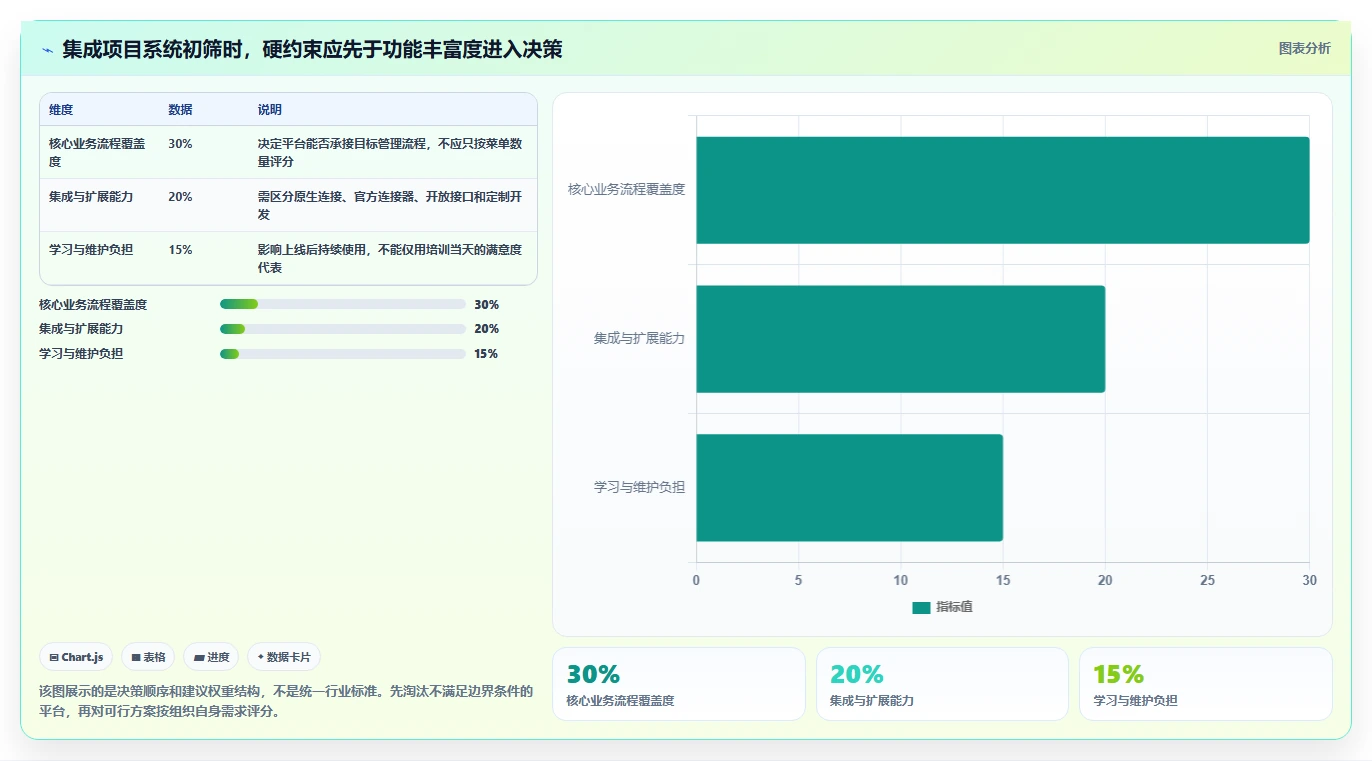Click the x-axis tick label 25
Viewport: 1372px width, 761px height.
tap(1207, 580)
